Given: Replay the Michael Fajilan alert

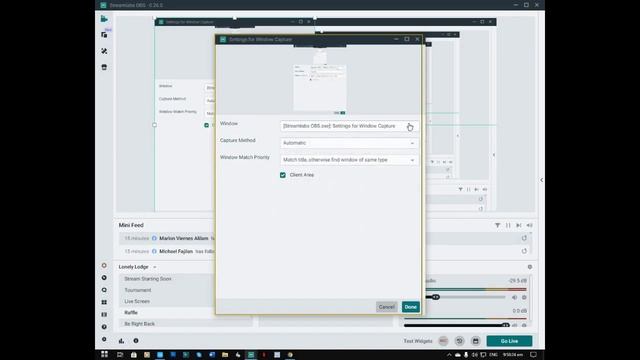Looking at the screenshot, I should coord(524,251).
